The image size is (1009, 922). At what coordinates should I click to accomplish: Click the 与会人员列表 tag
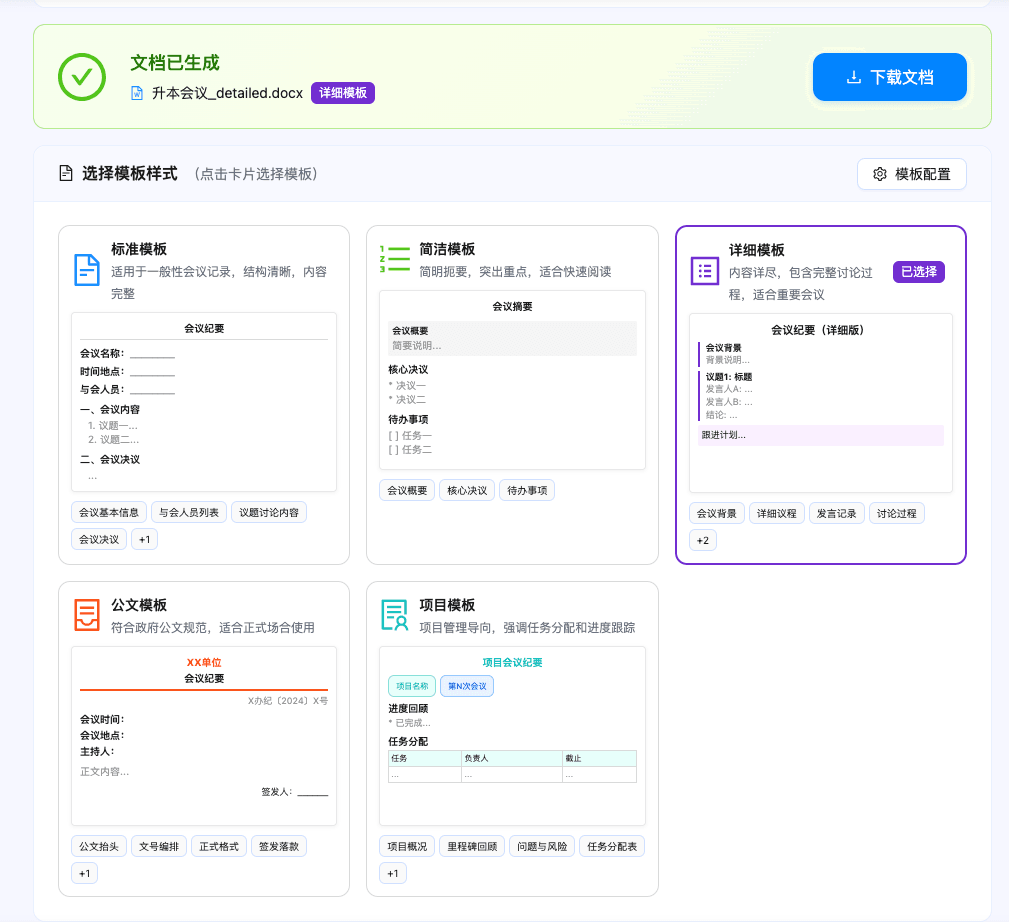coord(189,512)
